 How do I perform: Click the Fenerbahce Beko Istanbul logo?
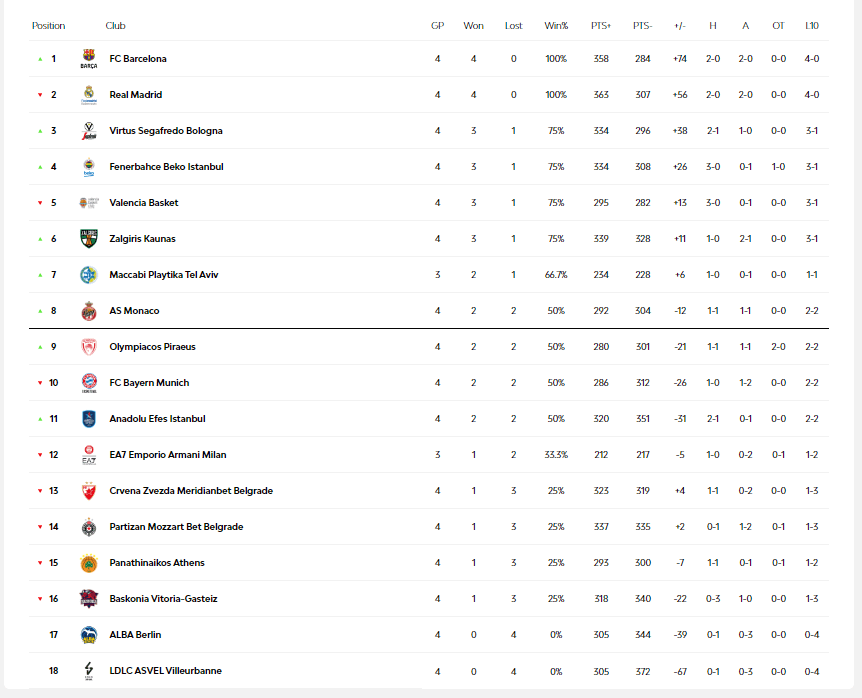(89, 167)
